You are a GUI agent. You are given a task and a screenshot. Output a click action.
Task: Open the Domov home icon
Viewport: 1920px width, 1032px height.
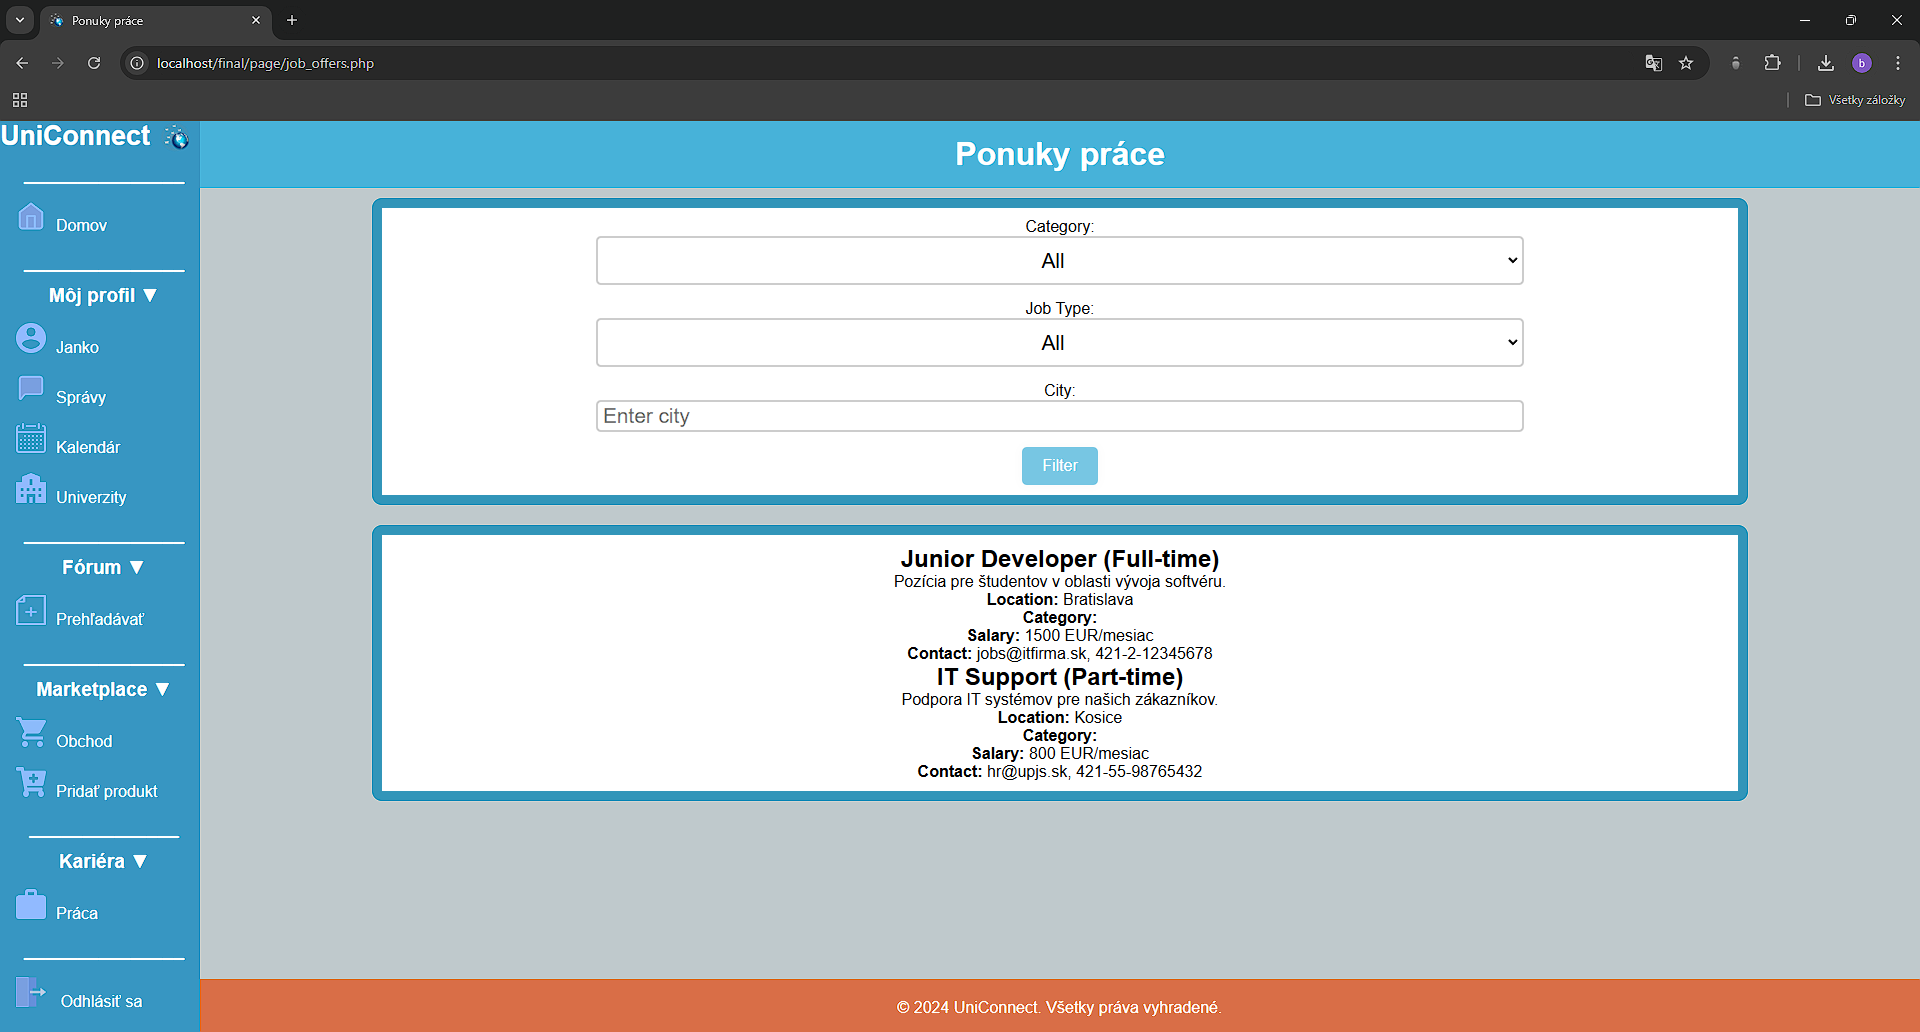pos(31,216)
